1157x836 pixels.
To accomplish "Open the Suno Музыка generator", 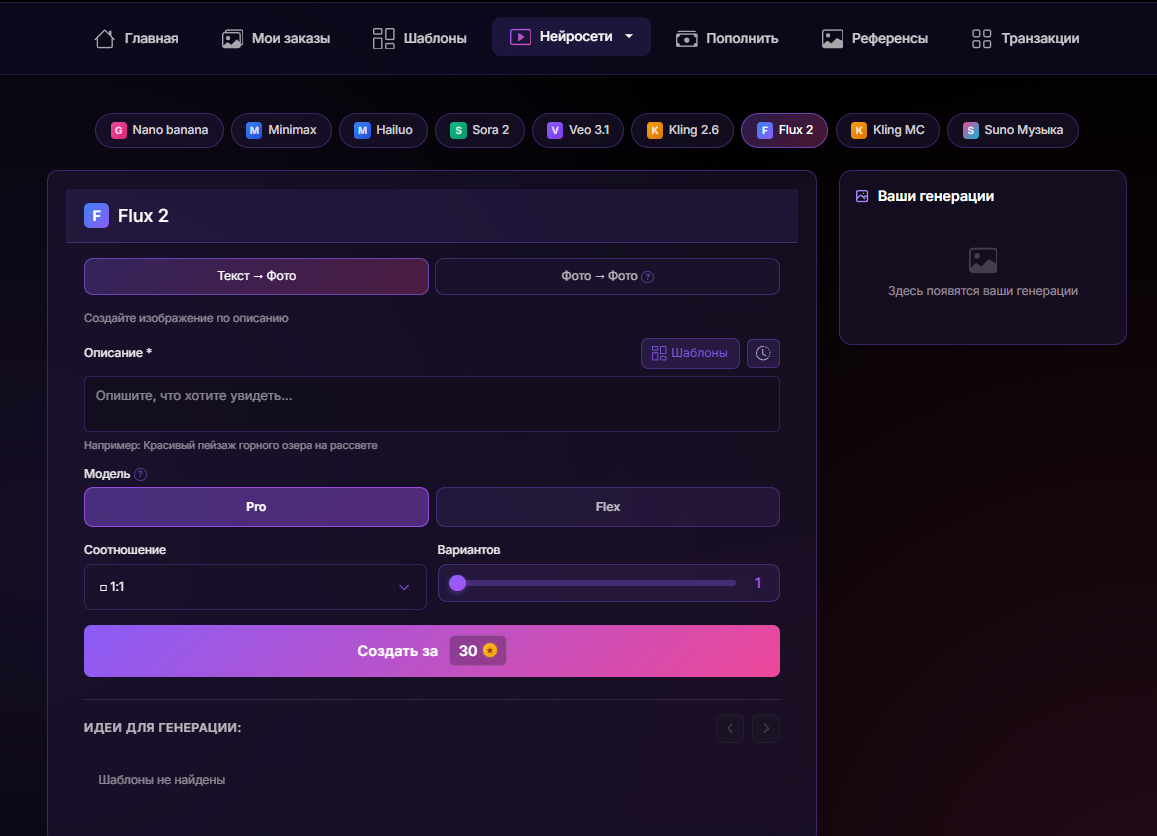I will click(x=1012, y=131).
